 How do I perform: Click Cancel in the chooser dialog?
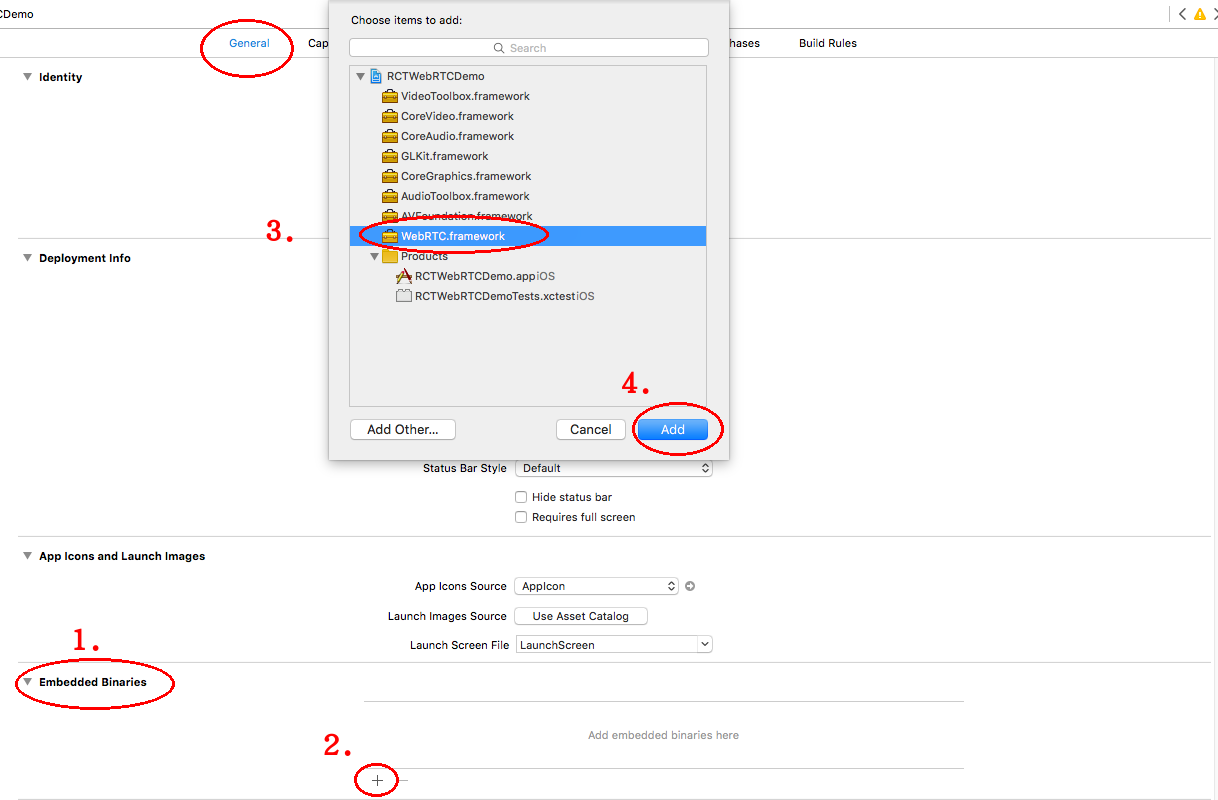point(591,429)
